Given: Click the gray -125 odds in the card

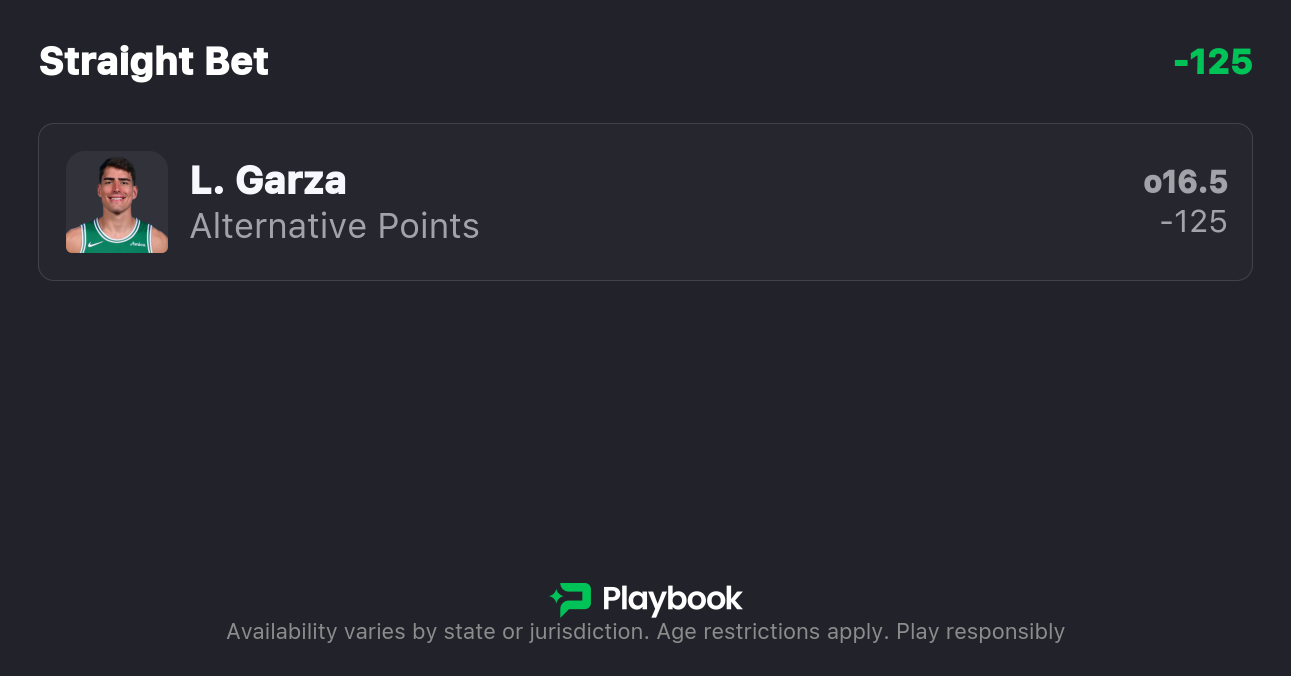Looking at the screenshot, I should point(1193,222).
